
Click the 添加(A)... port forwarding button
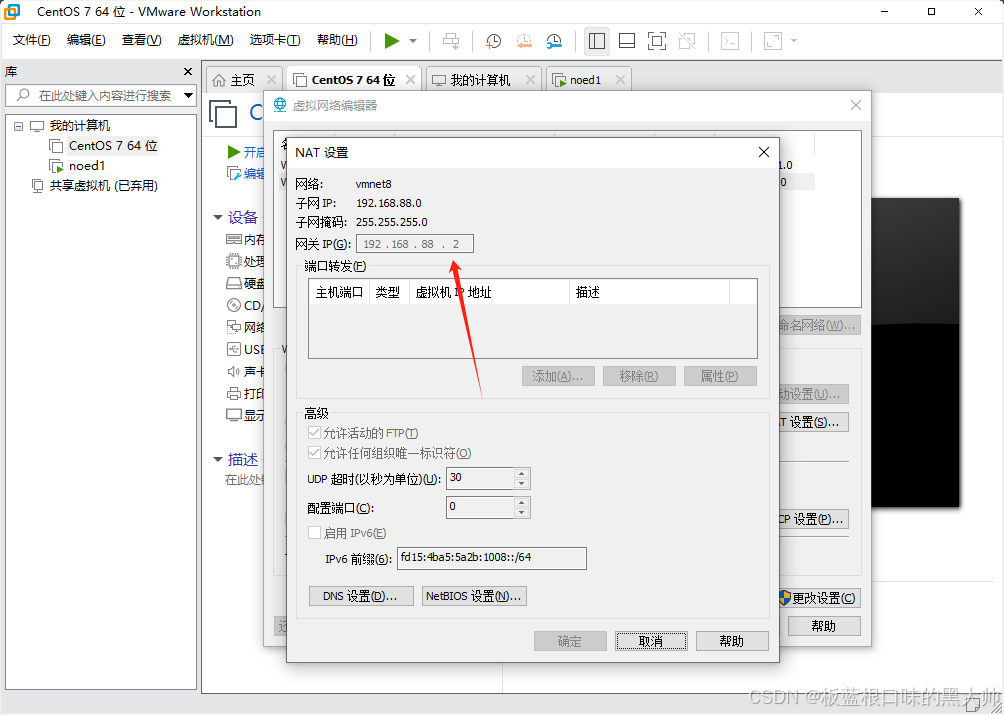point(558,376)
